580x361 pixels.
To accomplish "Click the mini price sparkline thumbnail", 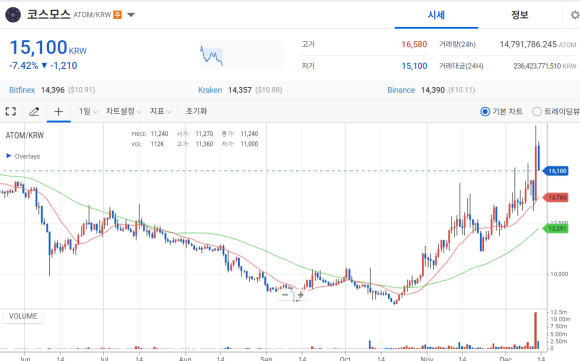I will tap(242, 55).
